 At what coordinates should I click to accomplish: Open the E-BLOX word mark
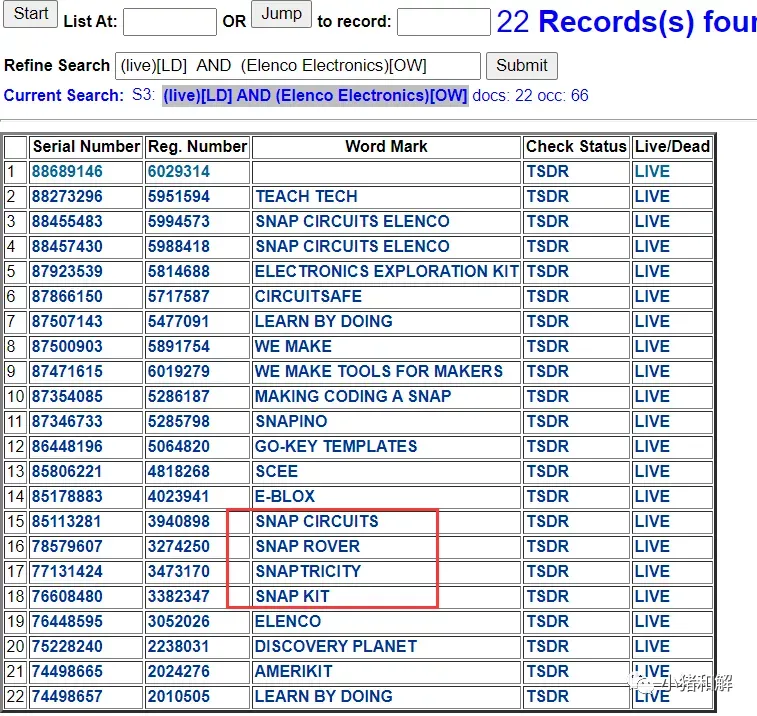pyautogui.click(x=285, y=497)
